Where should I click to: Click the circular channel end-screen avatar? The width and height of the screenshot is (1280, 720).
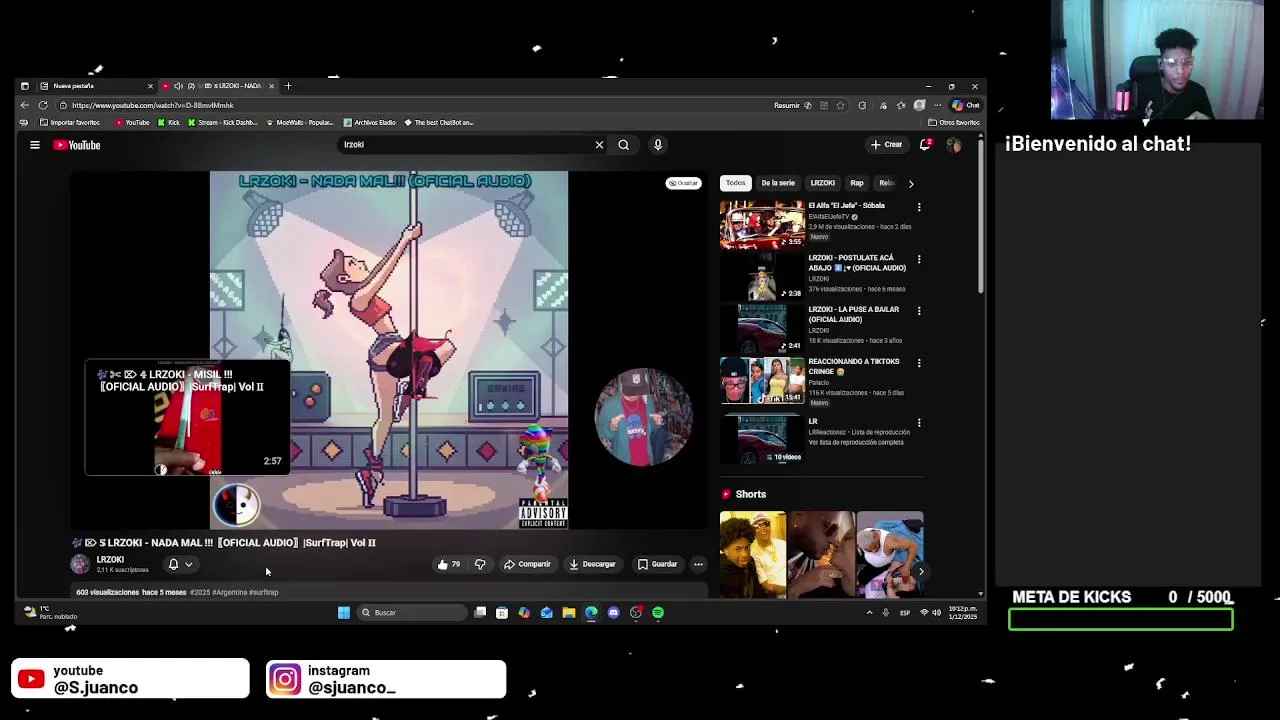click(643, 417)
